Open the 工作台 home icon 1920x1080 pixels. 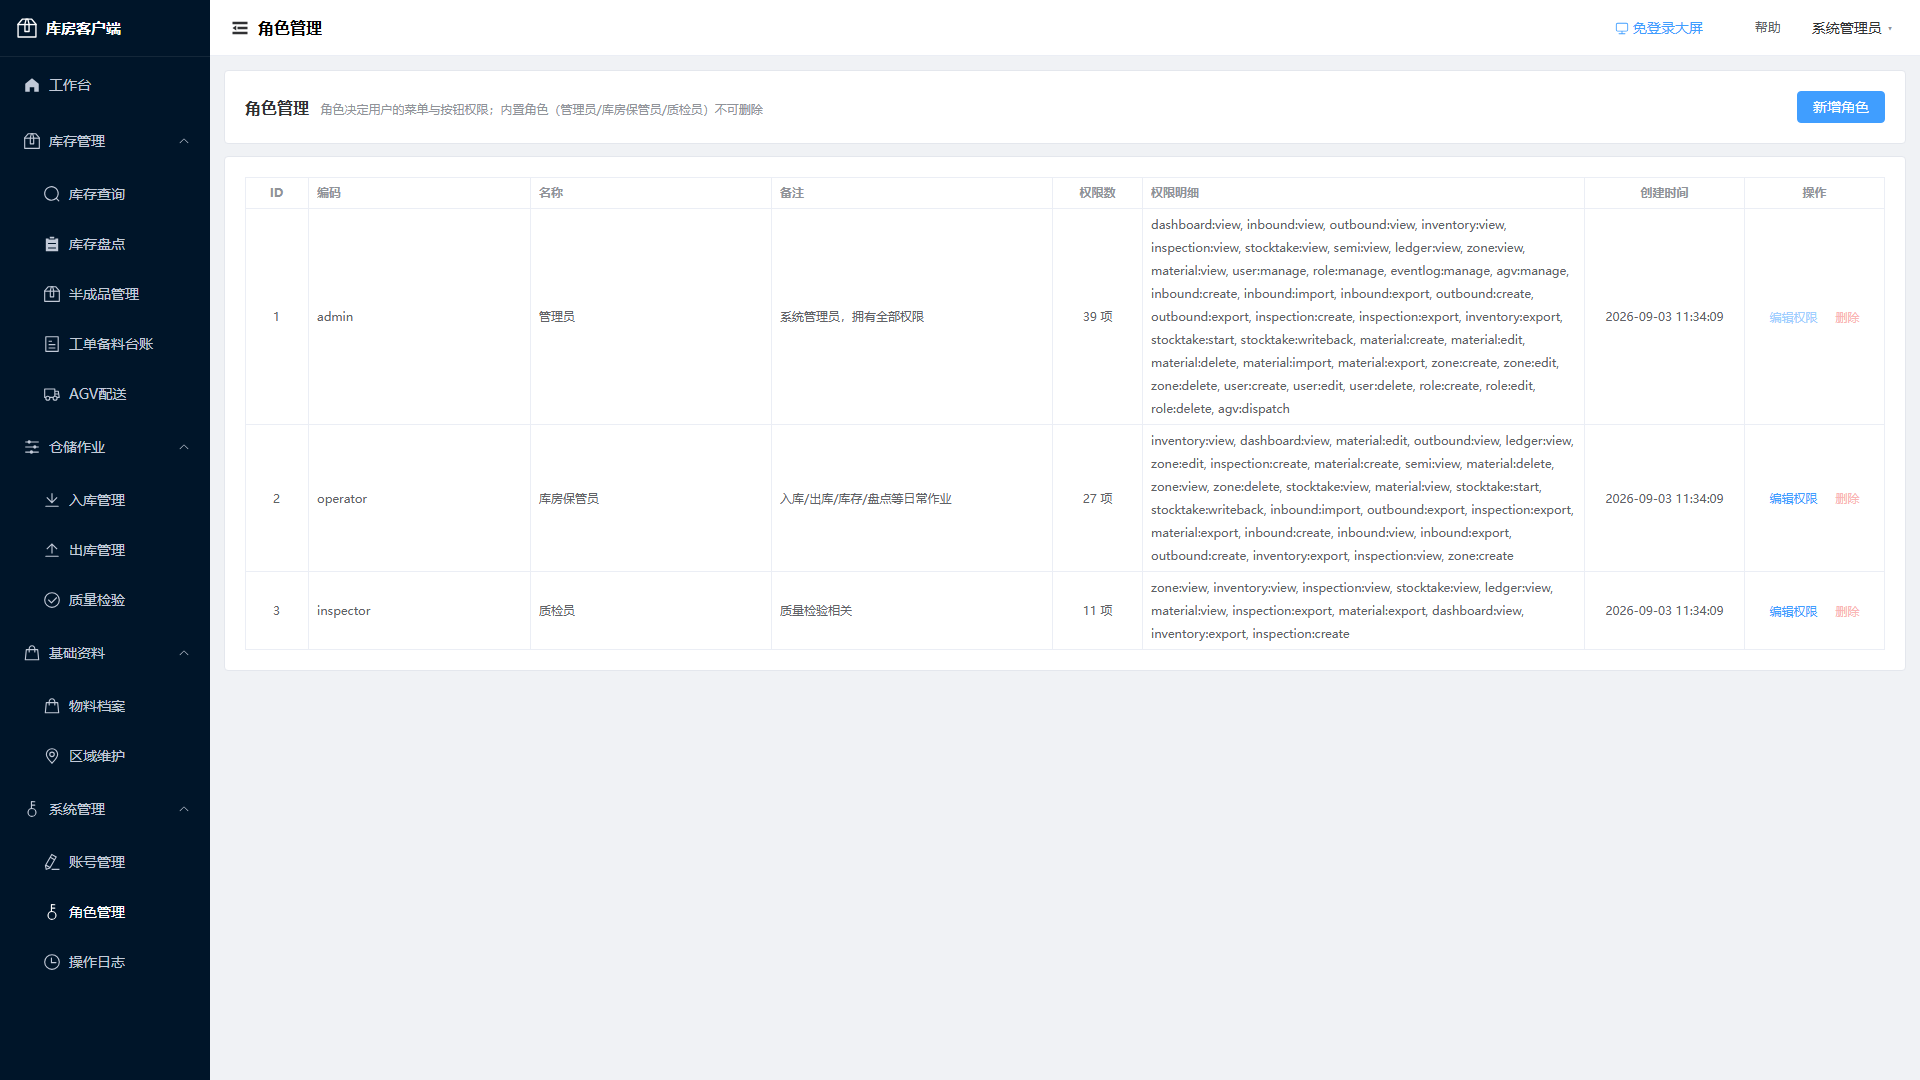pyautogui.click(x=32, y=85)
